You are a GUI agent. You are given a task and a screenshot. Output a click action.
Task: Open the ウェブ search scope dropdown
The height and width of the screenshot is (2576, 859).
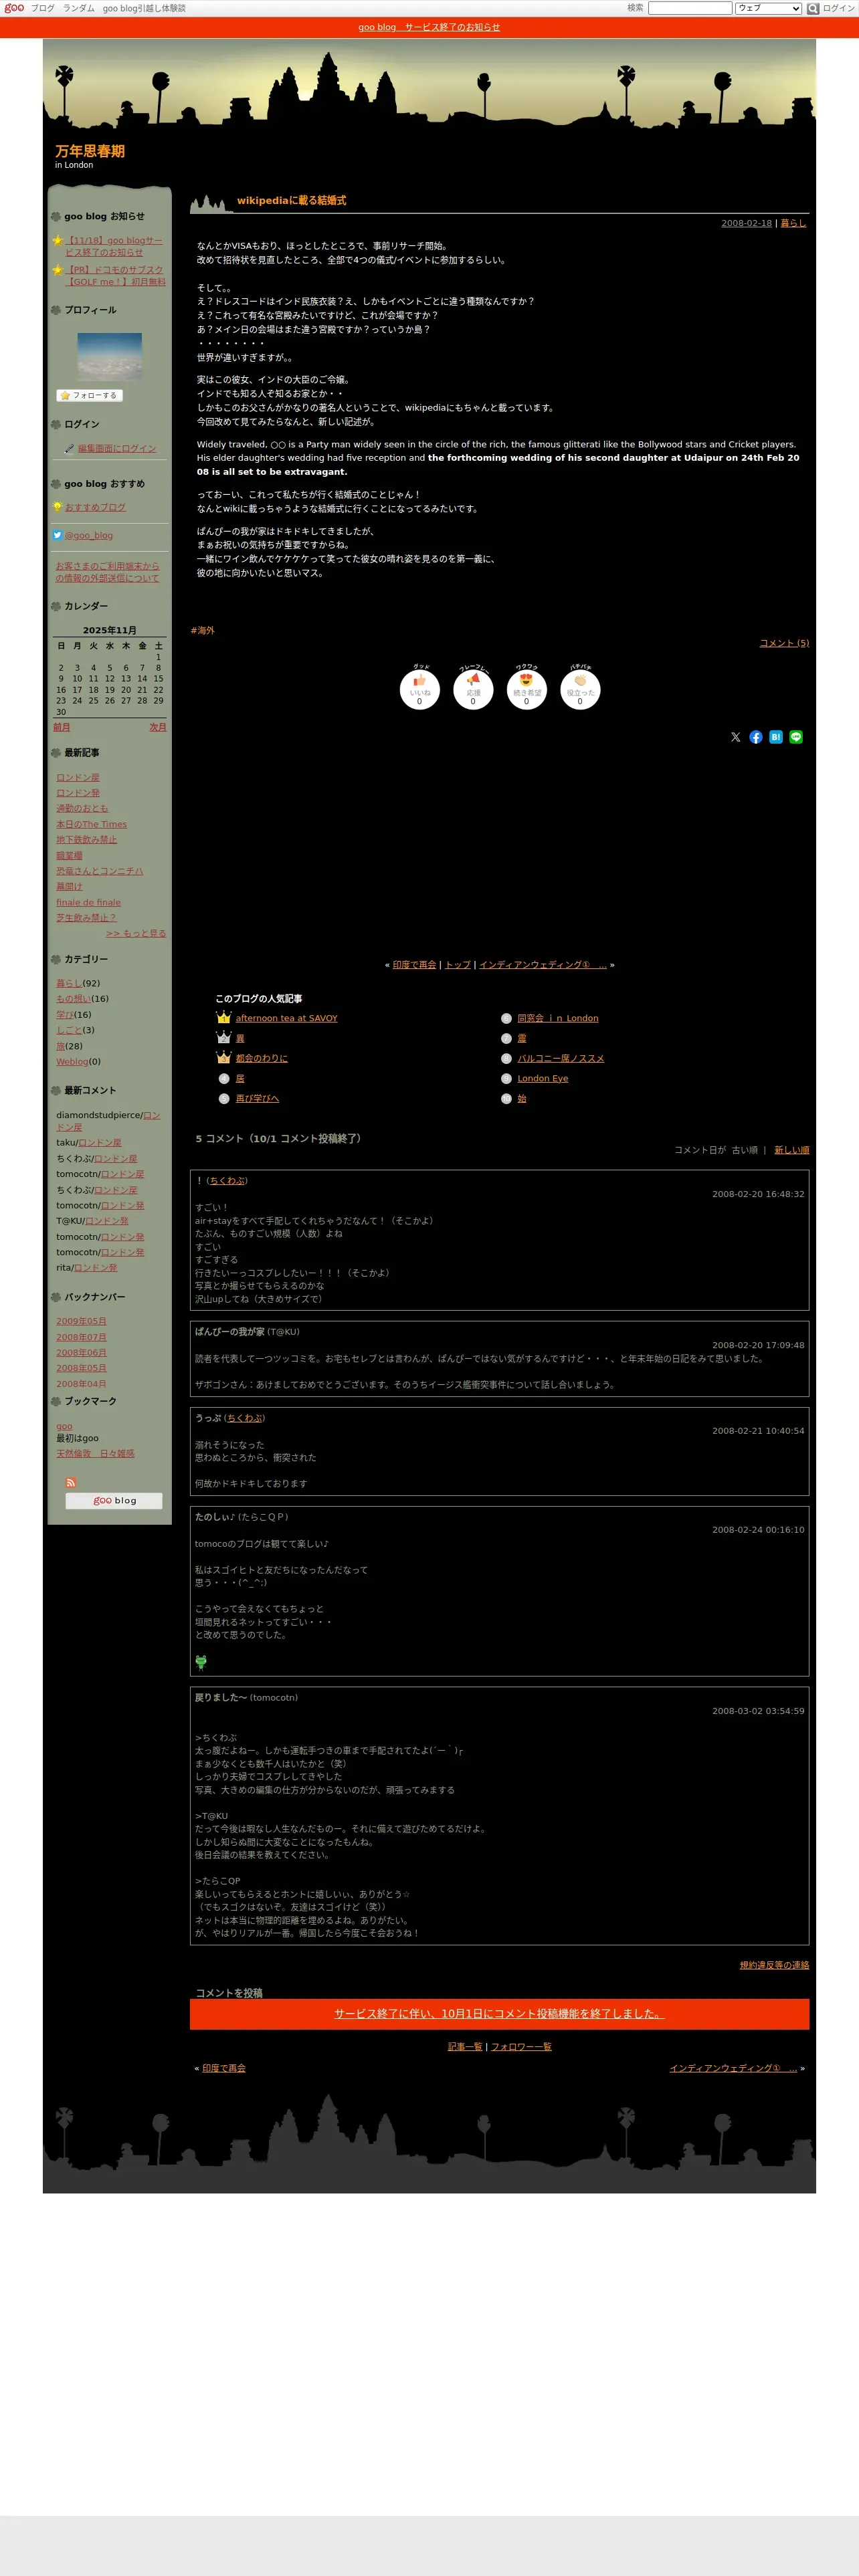[x=768, y=8]
